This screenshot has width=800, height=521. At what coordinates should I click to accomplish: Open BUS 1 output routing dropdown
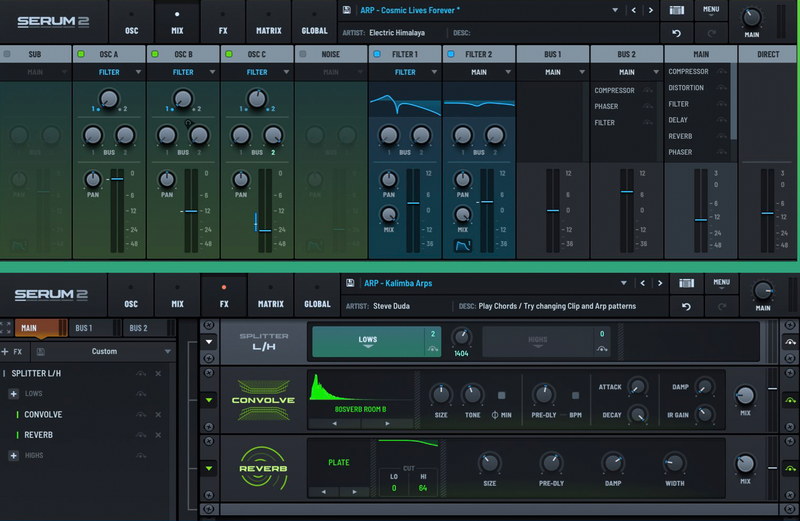coord(553,72)
